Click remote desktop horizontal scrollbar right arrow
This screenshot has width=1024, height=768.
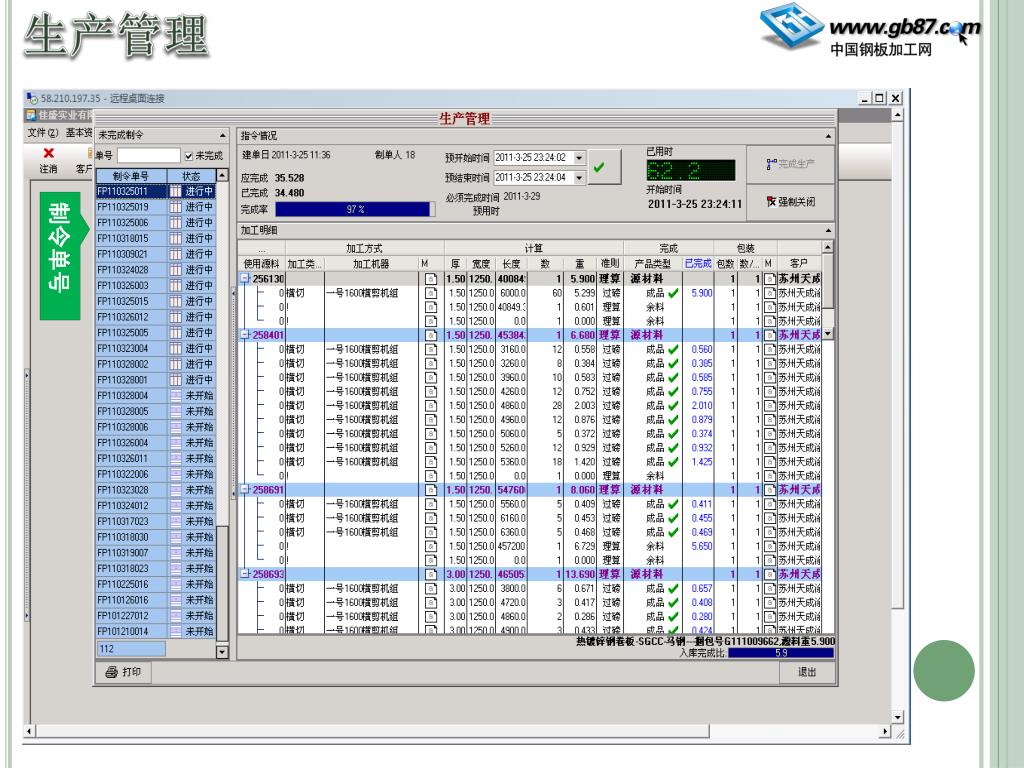[x=885, y=731]
